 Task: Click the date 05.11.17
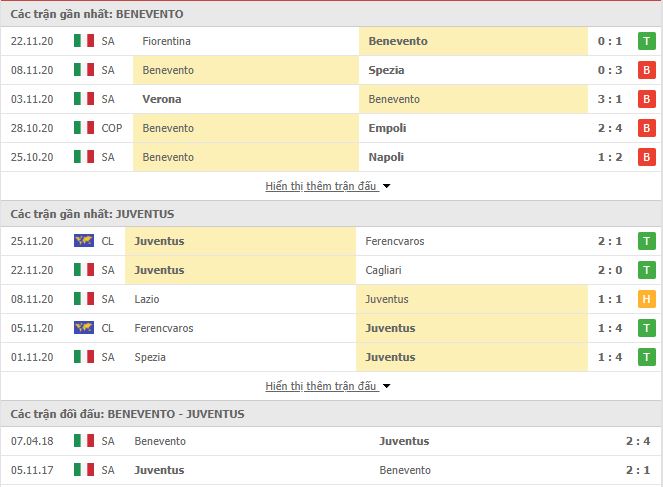click(32, 470)
